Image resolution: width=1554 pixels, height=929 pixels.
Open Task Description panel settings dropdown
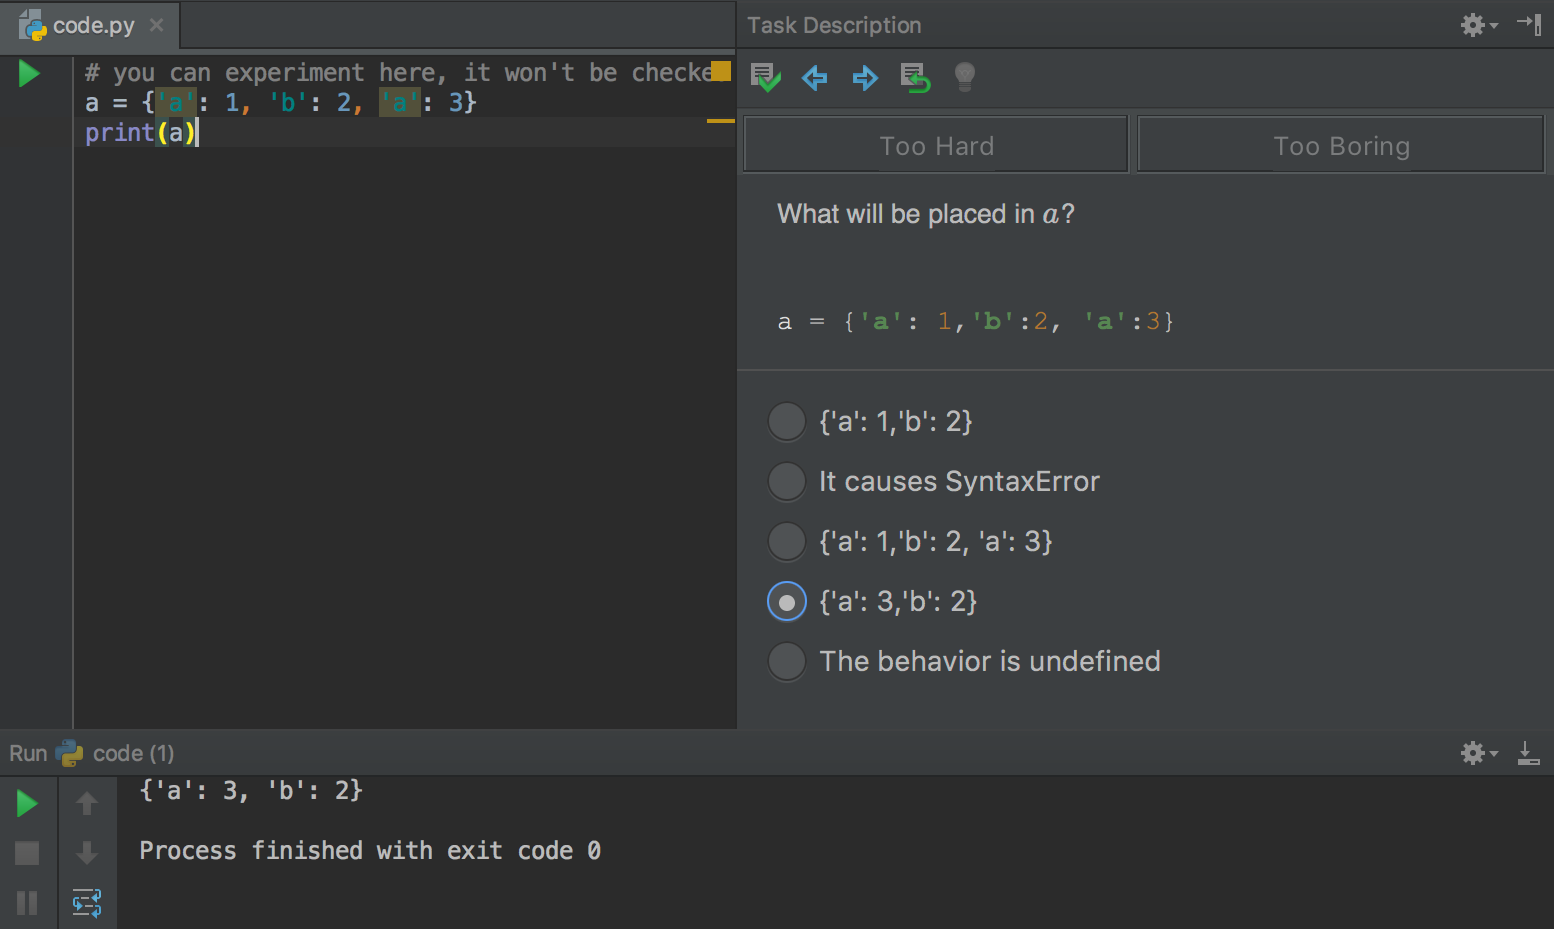point(1475,25)
